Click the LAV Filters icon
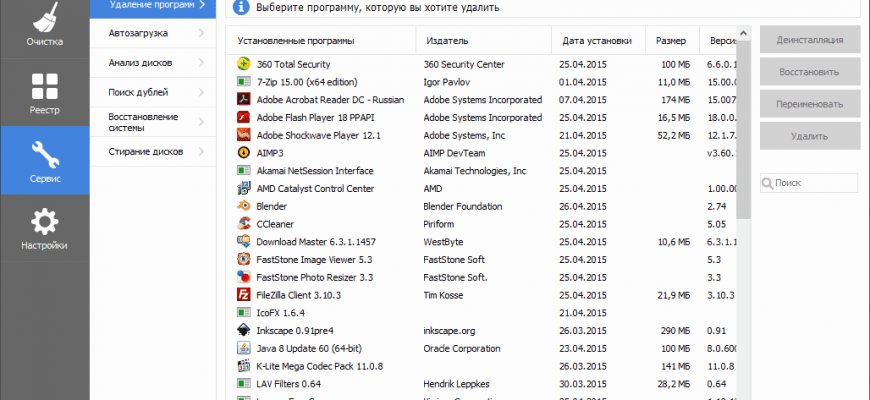The image size is (870, 400). pos(243,384)
